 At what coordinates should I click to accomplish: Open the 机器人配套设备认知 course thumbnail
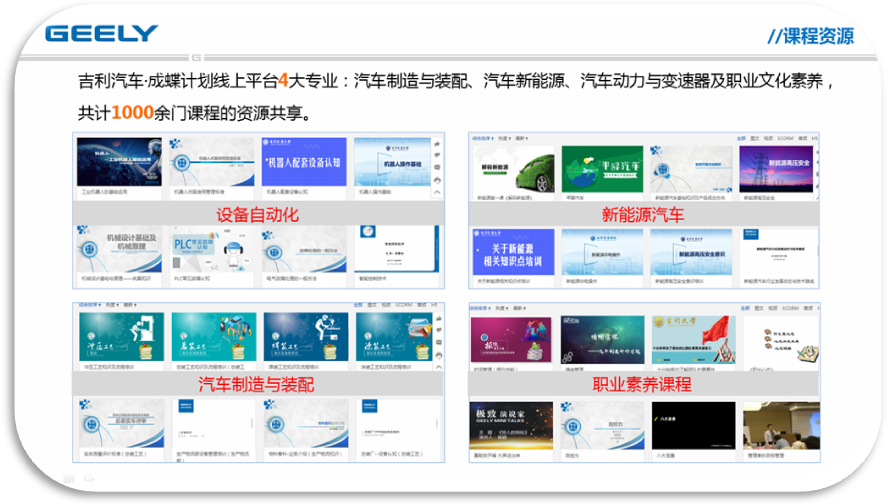tap(304, 162)
